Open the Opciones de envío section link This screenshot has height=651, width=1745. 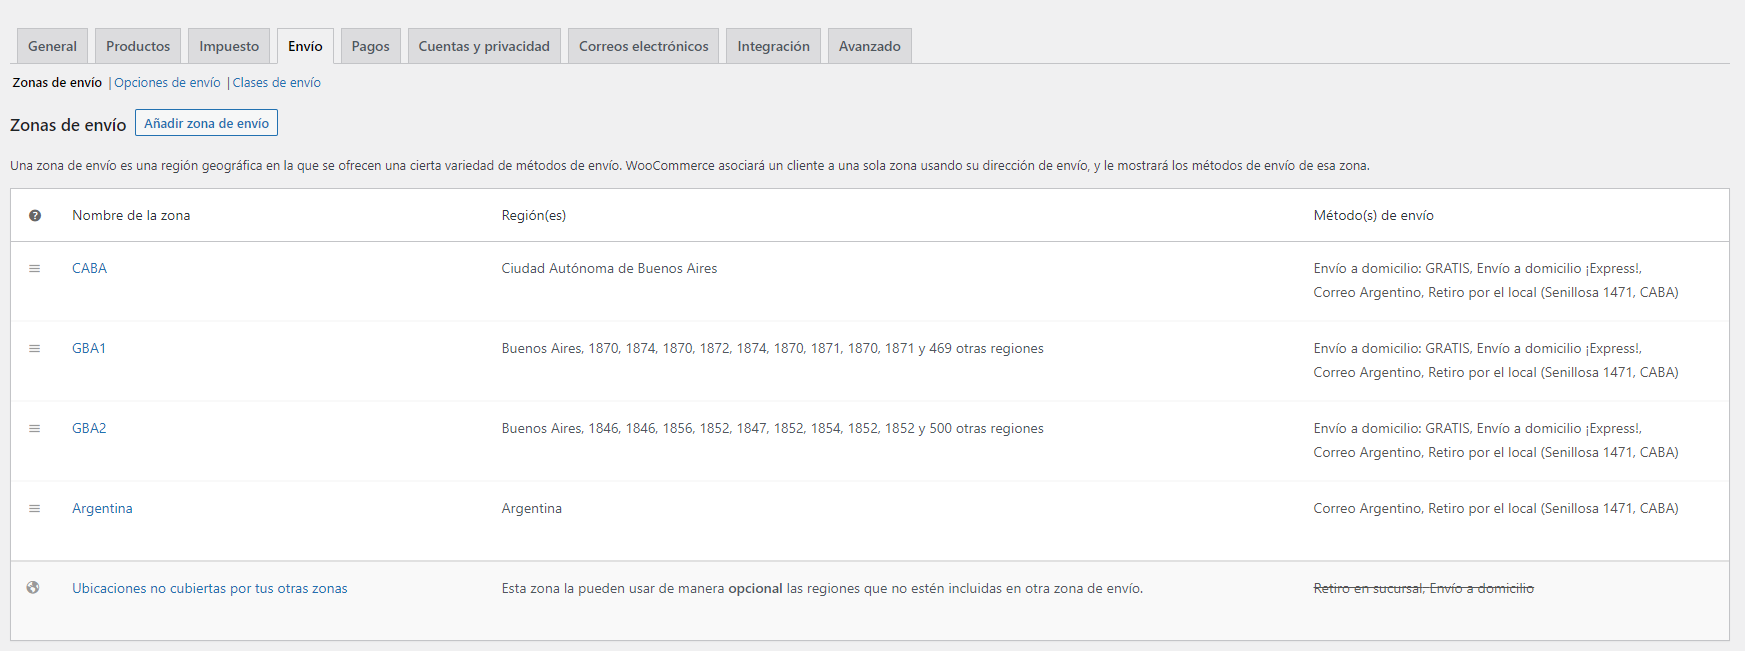tap(167, 83)
